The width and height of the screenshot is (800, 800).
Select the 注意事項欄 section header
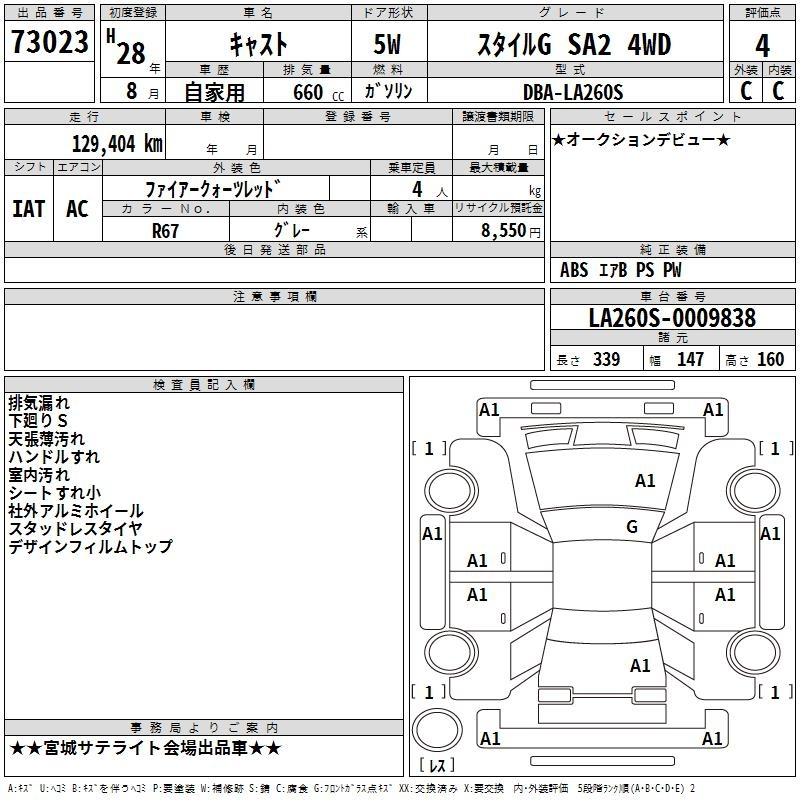pos(275,296)
